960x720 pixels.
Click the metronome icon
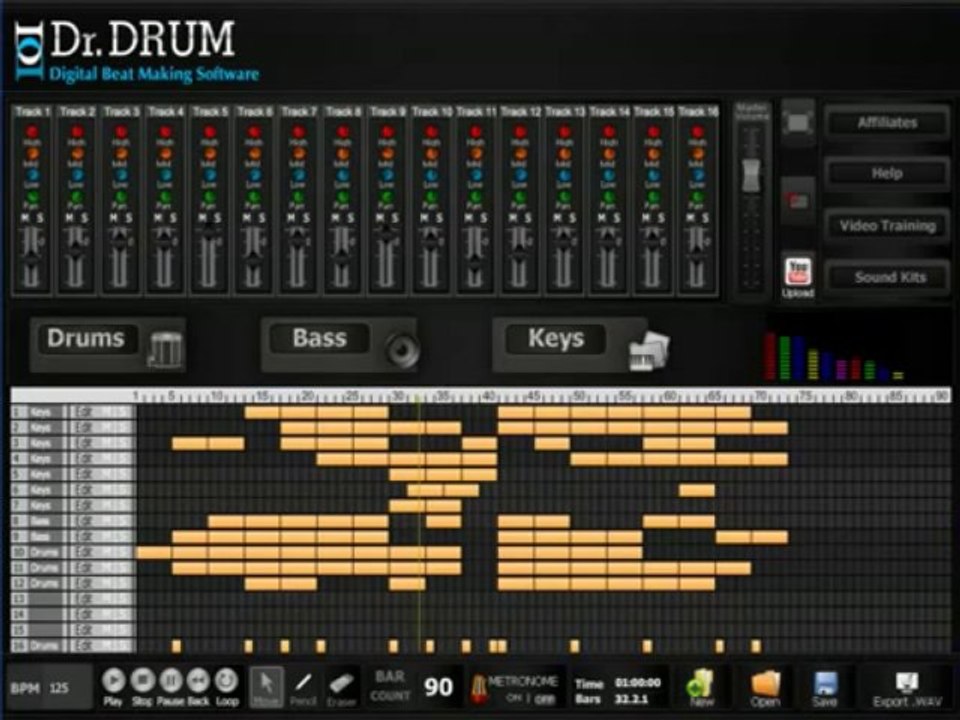[x=478, y=689]
